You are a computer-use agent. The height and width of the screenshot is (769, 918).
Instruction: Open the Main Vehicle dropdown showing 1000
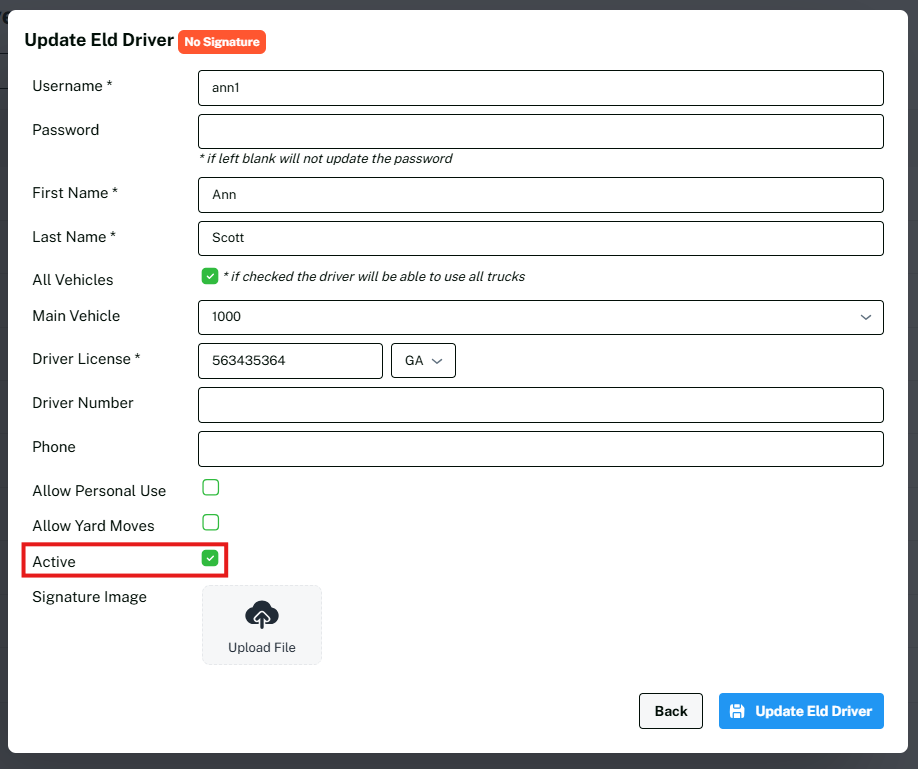[x=540, y=317]
